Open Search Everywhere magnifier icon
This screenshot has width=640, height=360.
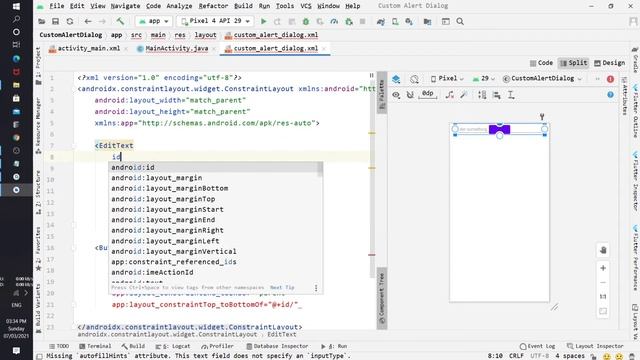click(x=460, y=21)
